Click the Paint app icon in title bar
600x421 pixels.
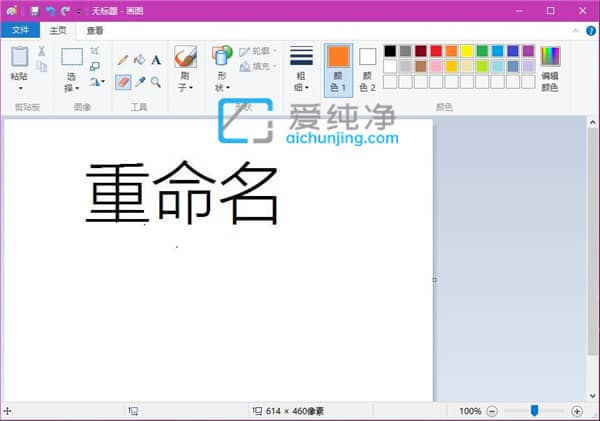(11, 11)
